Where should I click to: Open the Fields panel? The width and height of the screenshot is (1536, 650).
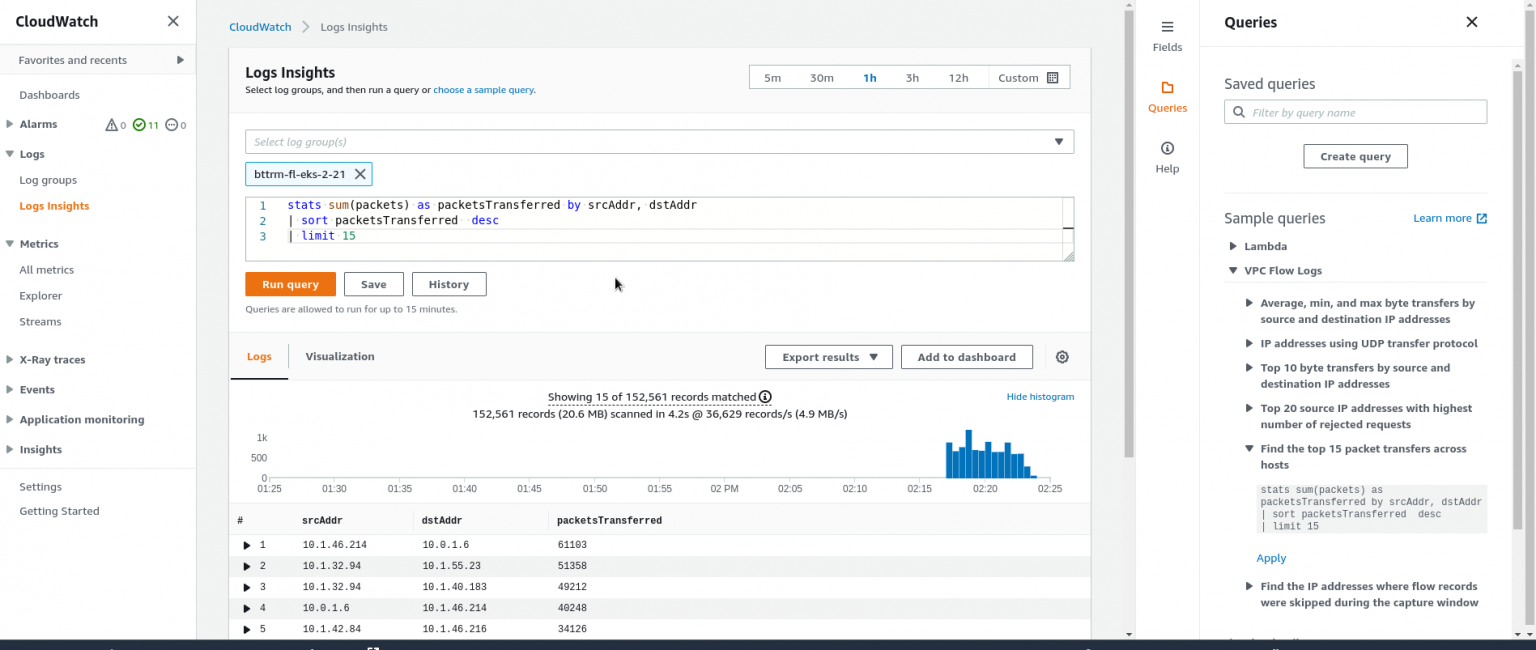tap(1167, 37)
